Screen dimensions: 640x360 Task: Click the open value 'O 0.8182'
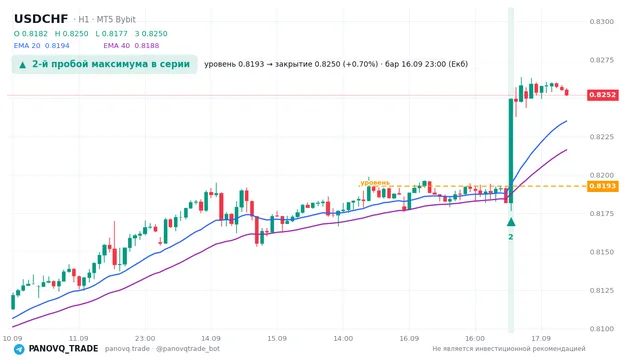(31, 34)
